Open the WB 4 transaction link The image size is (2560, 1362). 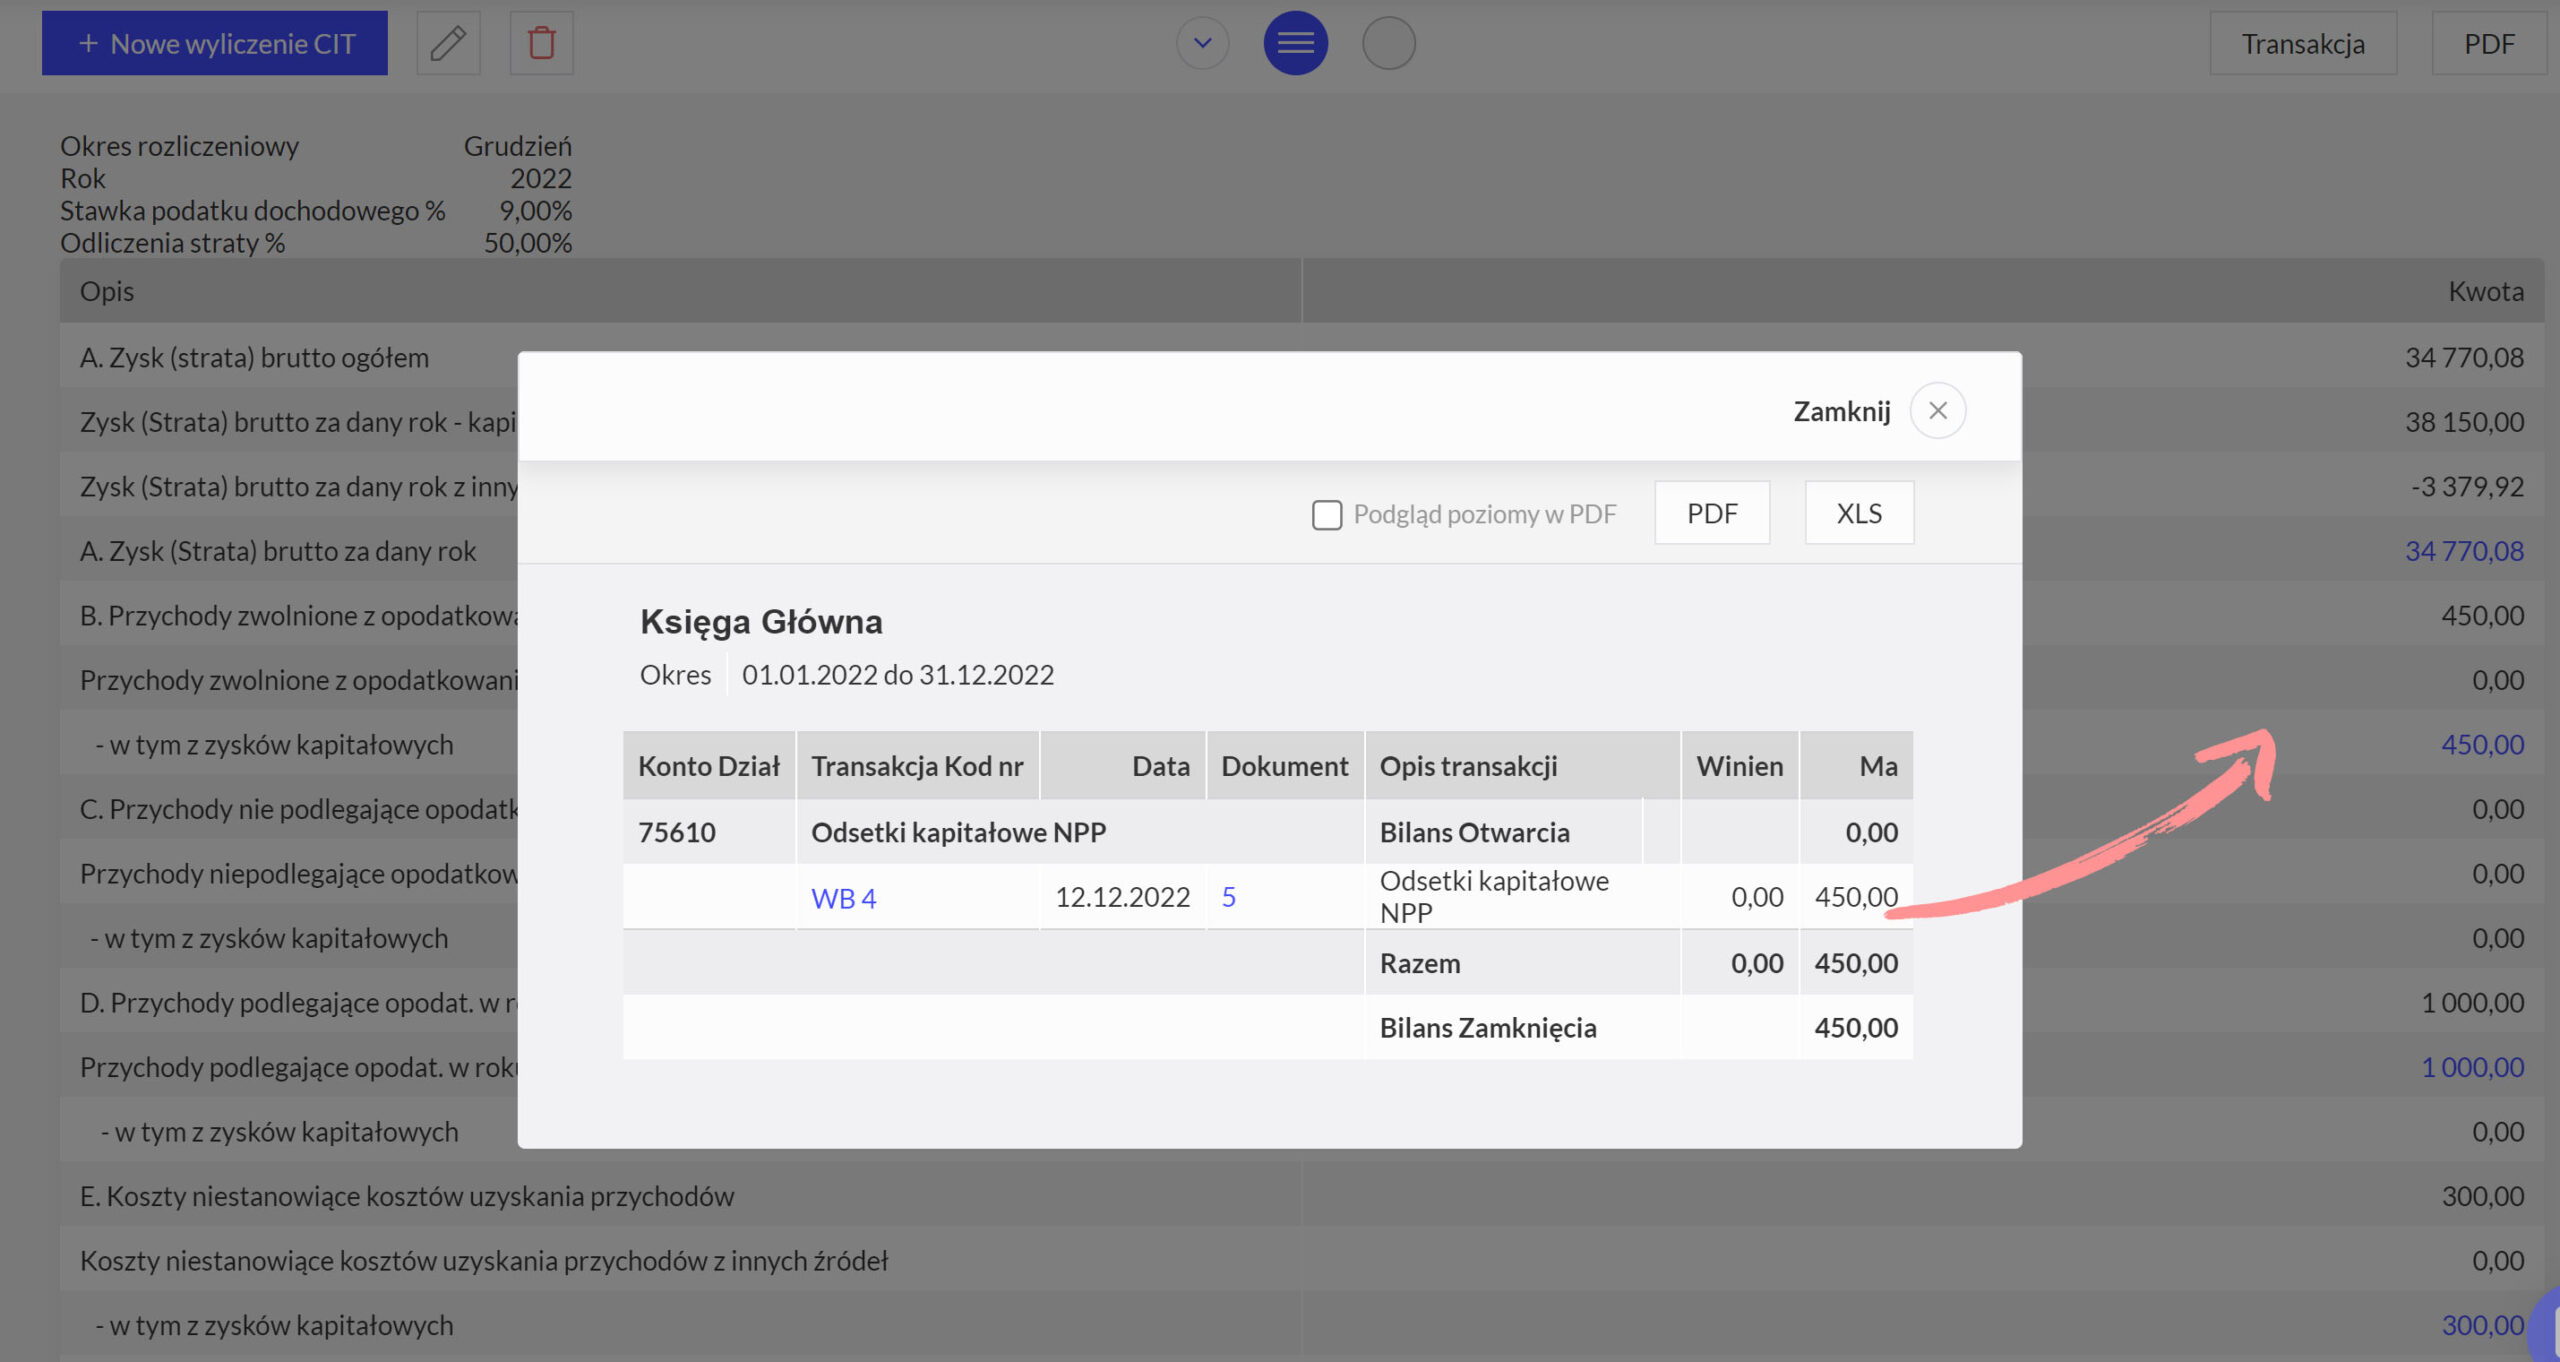[x=843, y=897]
